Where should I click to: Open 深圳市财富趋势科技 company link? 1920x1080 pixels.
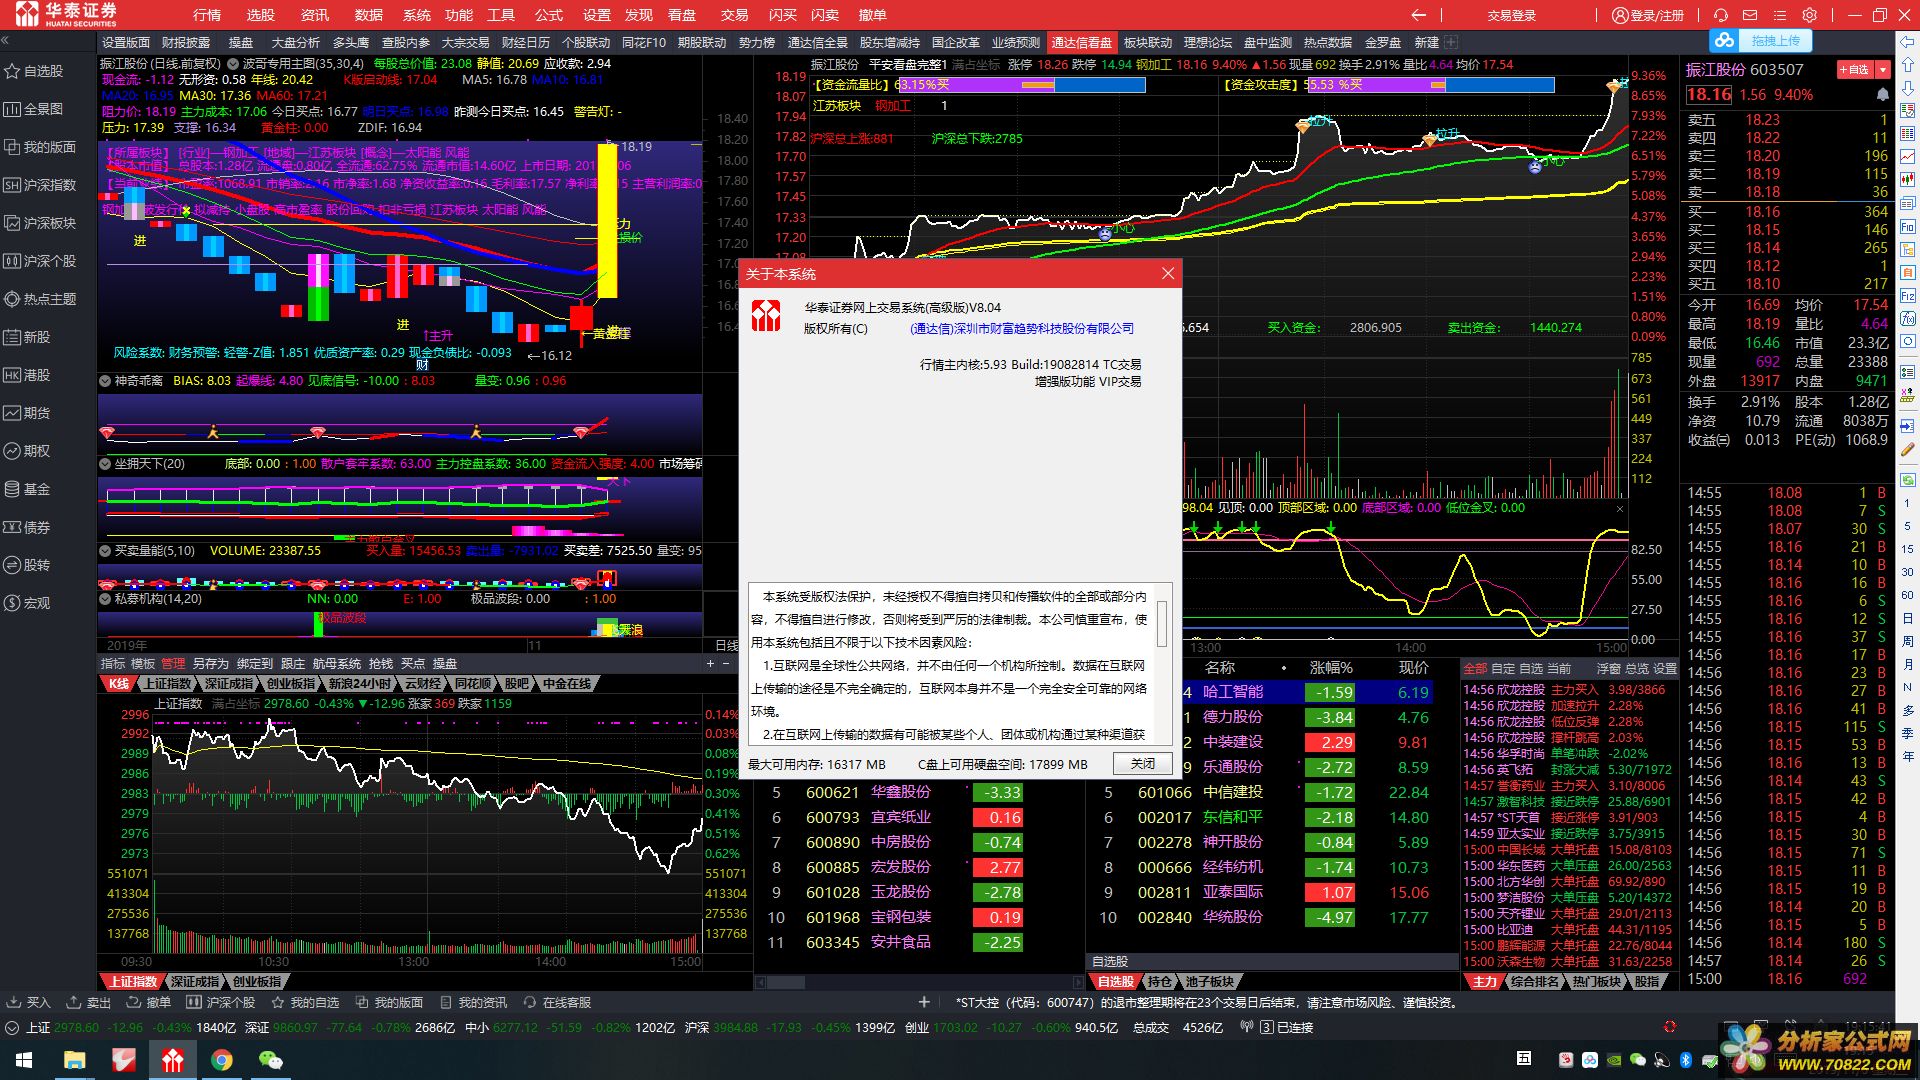[1021, 329]
